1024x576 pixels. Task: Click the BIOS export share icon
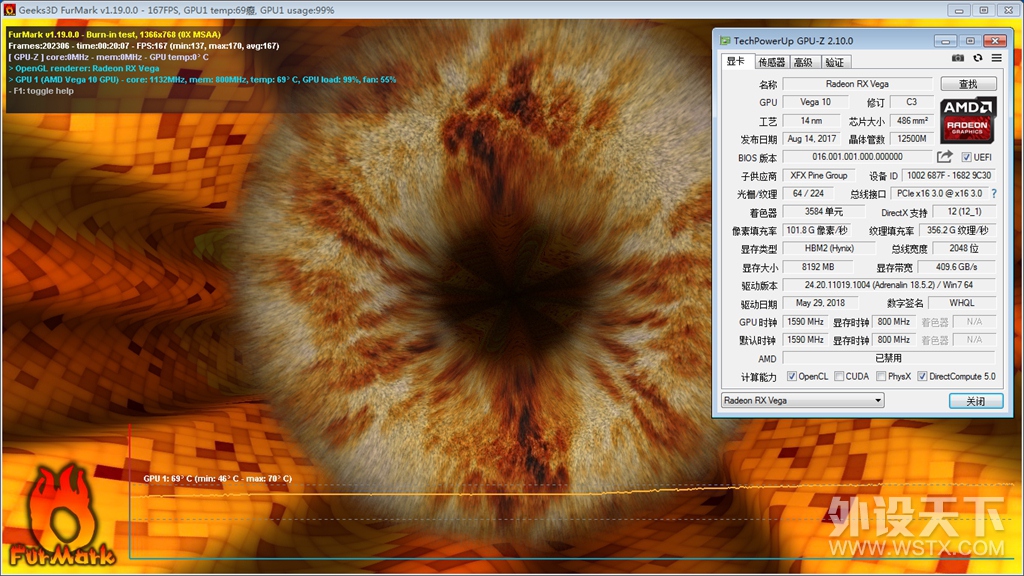pos(944,157)
